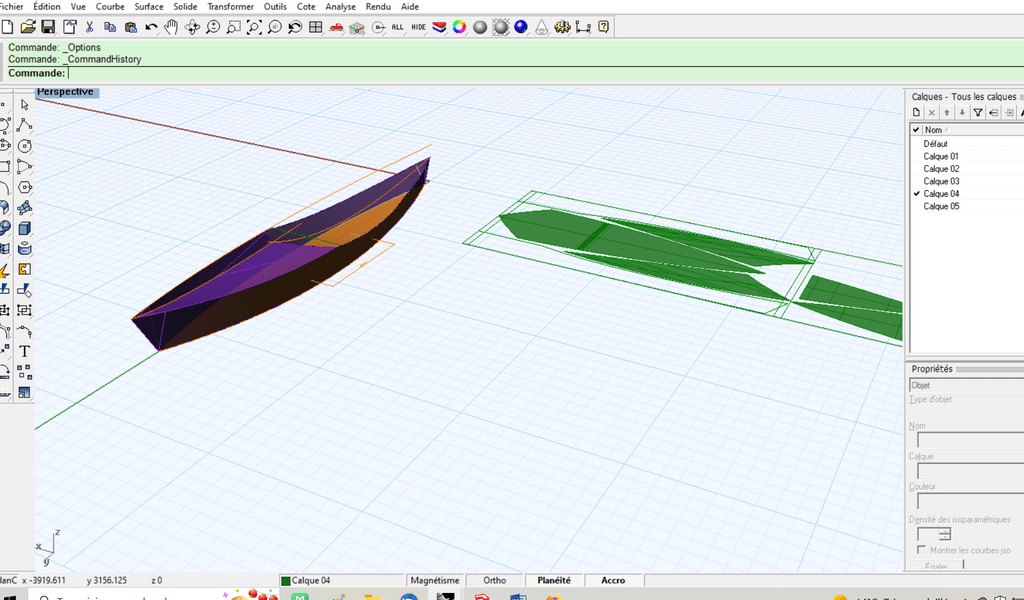This screenshot has height=600, width=1024.
Task: Open the Analyse menu
Action: click(340, 7)
